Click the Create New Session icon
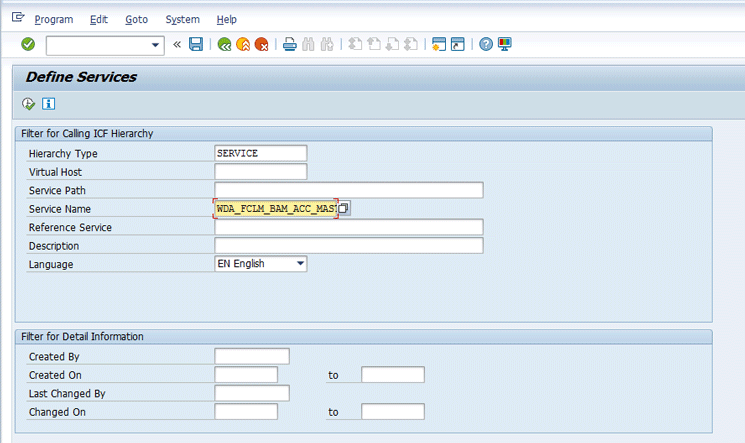Image resolution: width=745 pixels, height=443 pixels. tap(438, 44)
